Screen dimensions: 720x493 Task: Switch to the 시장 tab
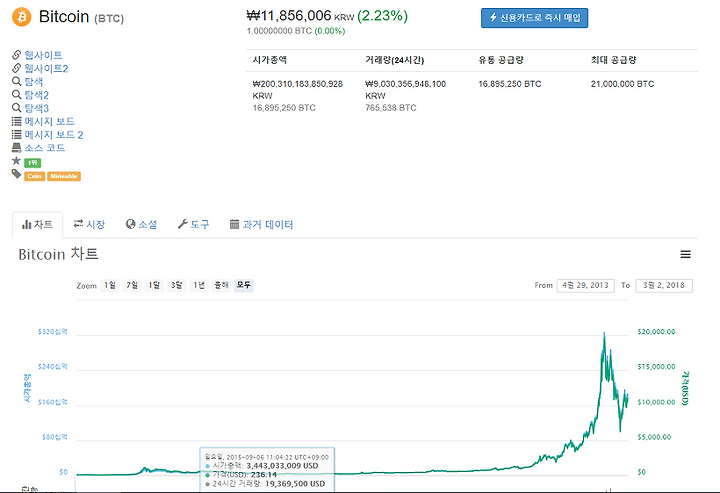pos(90,224)
